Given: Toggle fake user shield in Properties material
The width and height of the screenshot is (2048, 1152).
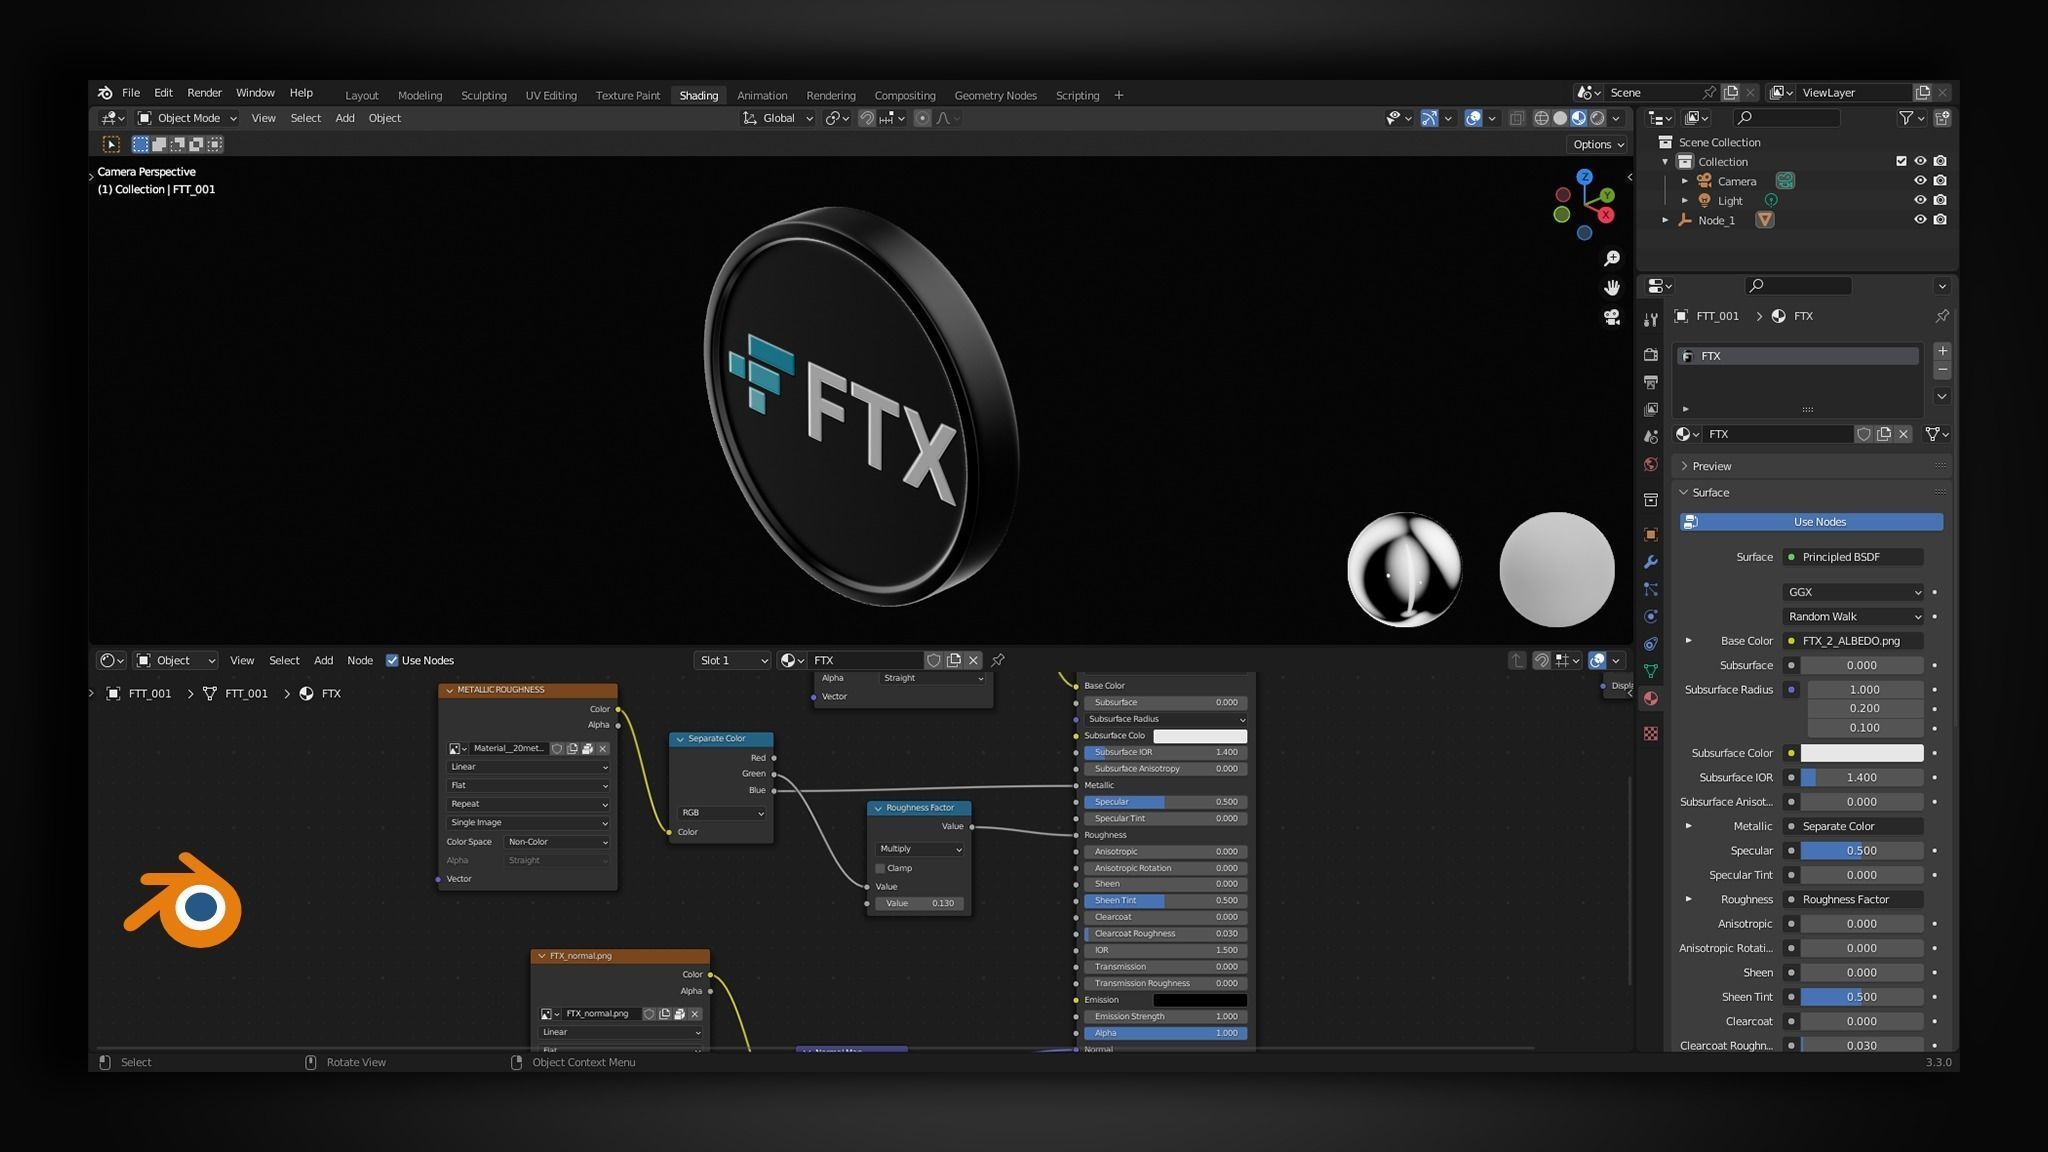Looking at the screenshot, I should pos(1864,434).
